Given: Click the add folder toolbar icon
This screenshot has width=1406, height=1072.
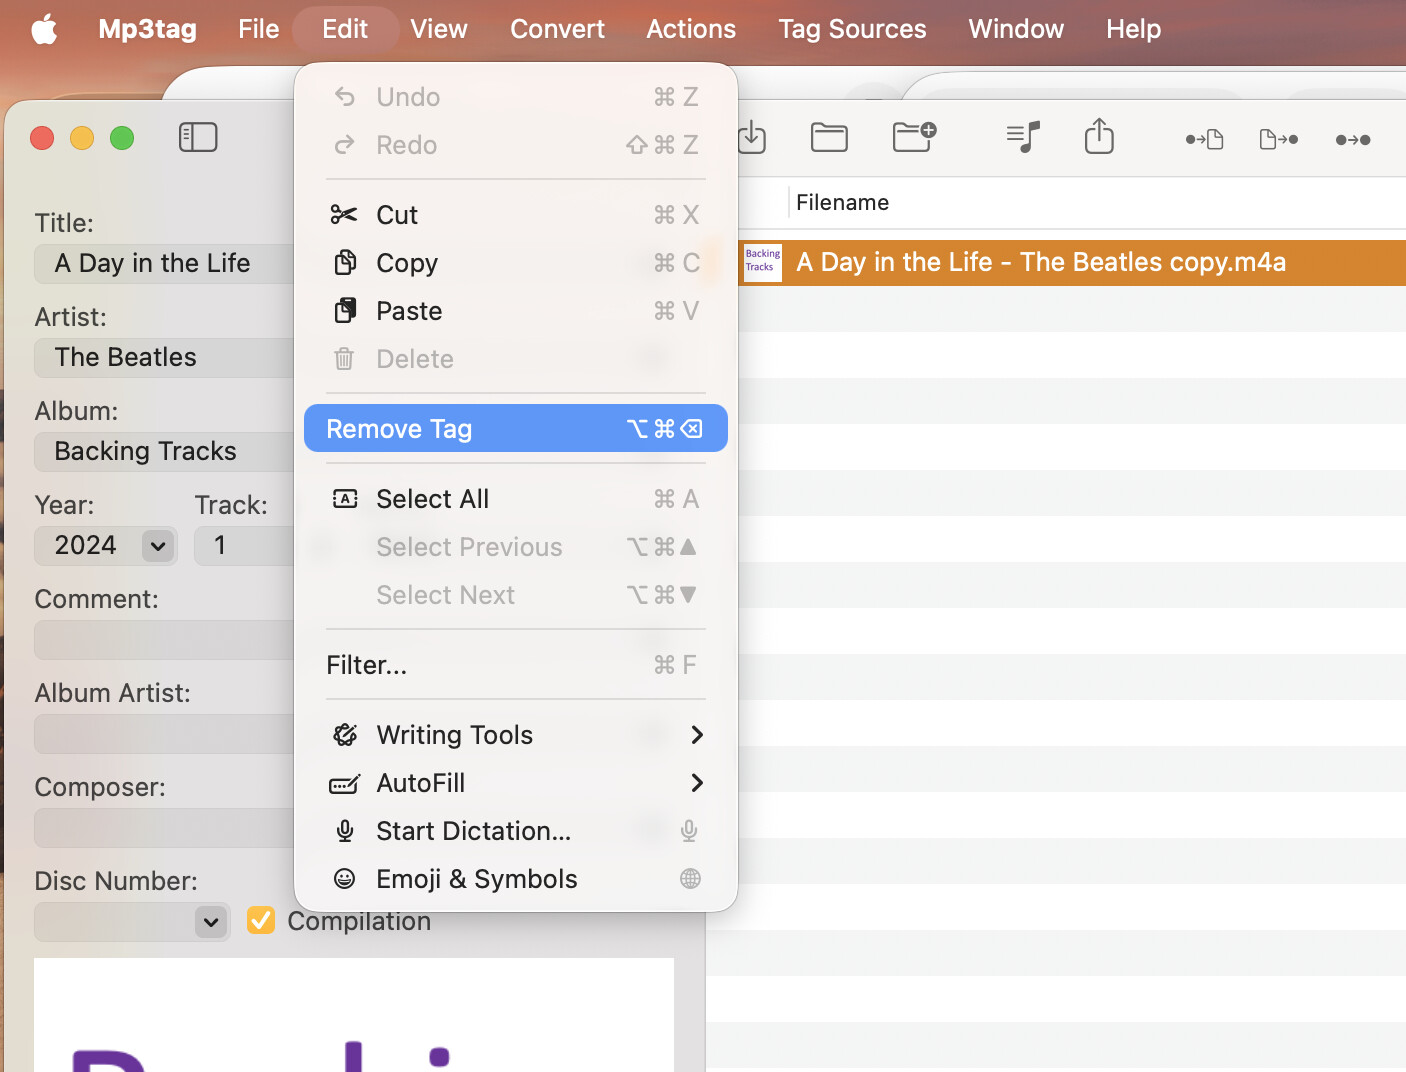Looking at the screenshot, I should 914,136.
